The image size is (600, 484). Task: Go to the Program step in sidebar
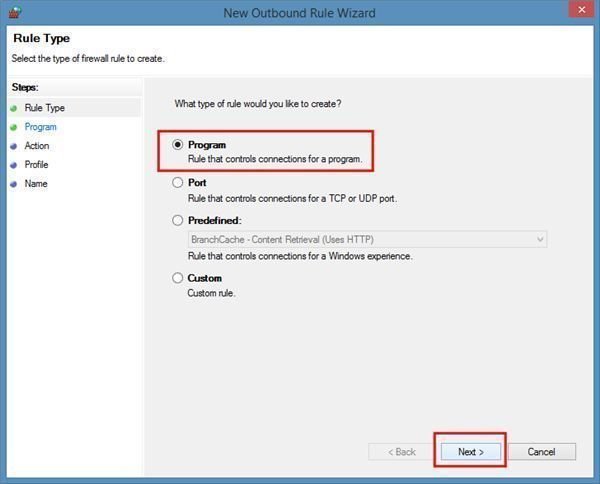pos(41,127)
